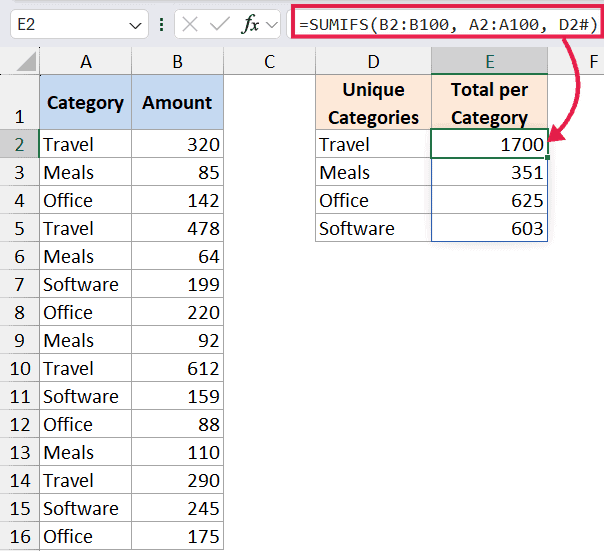Viewport: 604px width, 551px height.
Task: Select the amount cell 110
Action: [177, 452]
